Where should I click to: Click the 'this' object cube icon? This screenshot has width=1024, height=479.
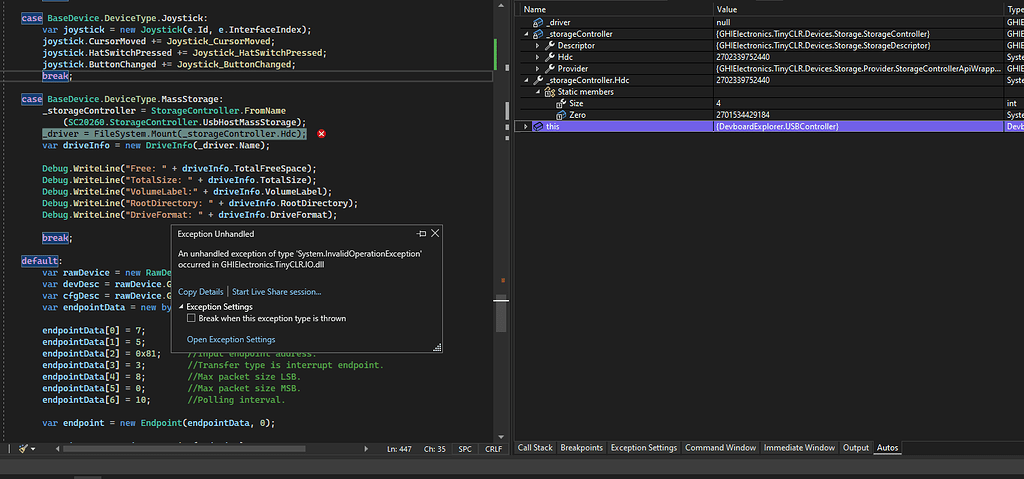pos(537,127)
